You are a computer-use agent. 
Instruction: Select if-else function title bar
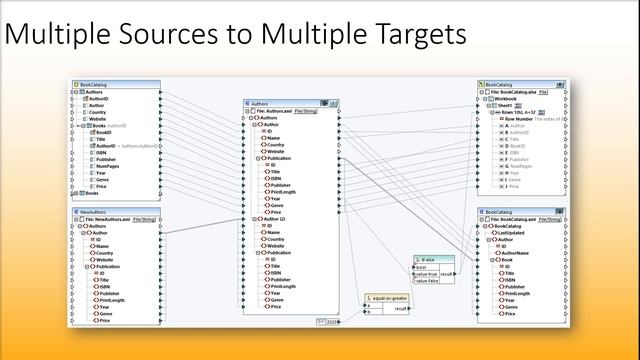coord(434,259)
